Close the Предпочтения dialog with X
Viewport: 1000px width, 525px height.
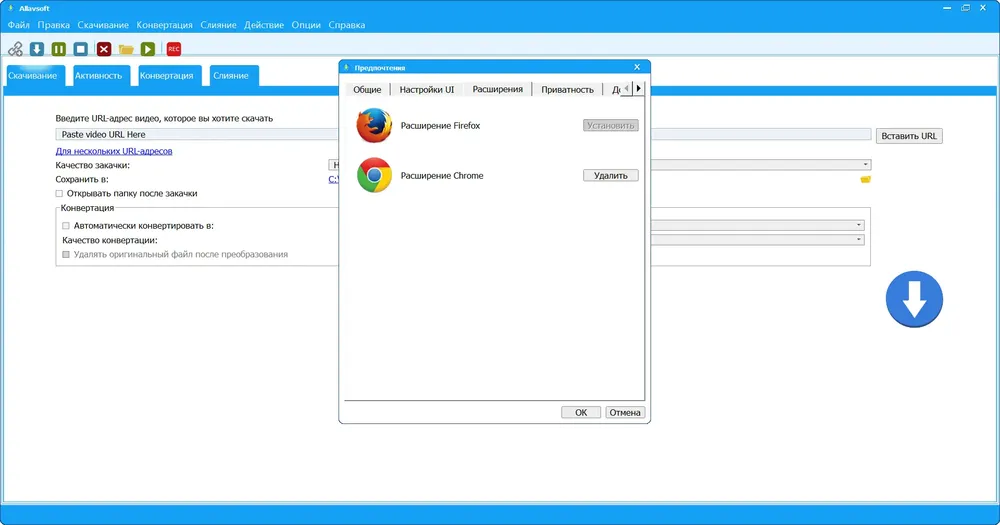point(636,67)
